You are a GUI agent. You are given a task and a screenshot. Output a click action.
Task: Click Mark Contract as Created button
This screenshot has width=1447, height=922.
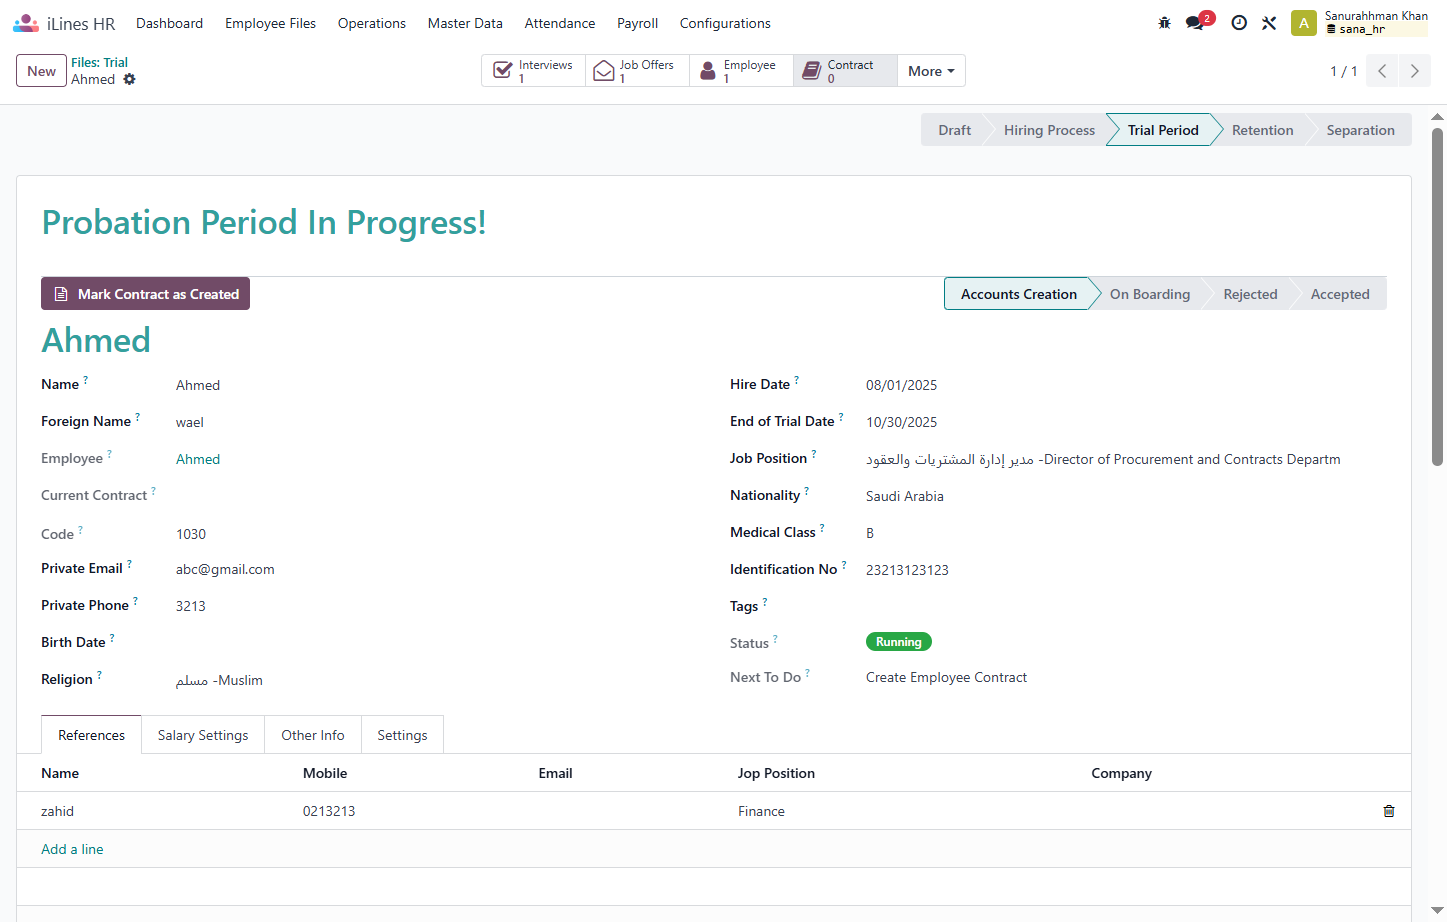point(145,294)
